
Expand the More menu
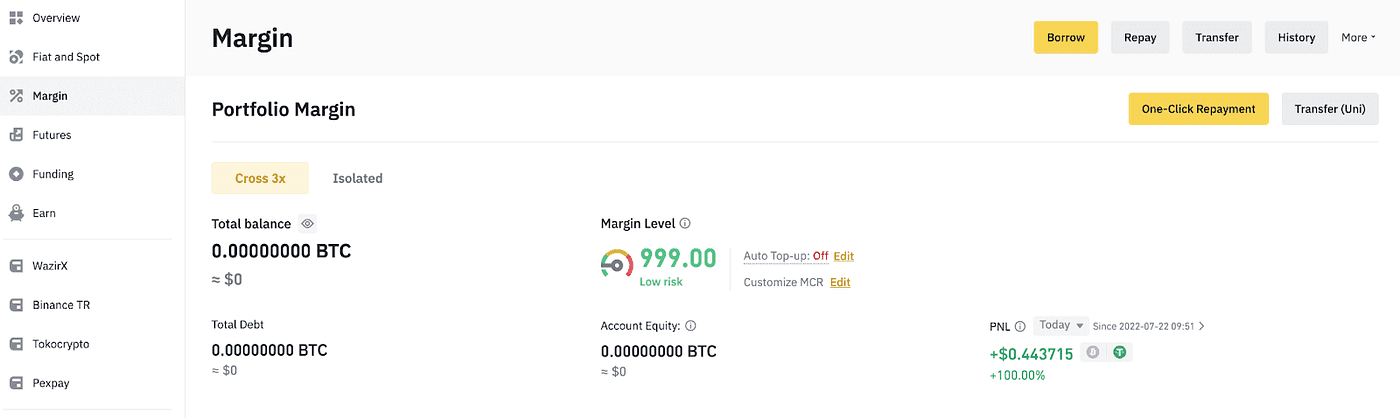(x=1358, y=37)
